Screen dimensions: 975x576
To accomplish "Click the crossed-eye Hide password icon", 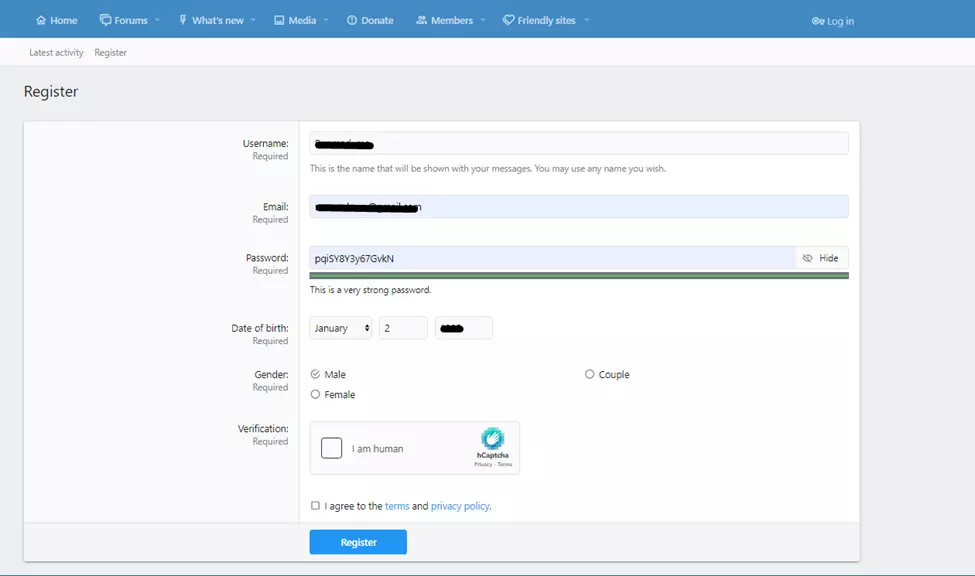I will 807,258.
